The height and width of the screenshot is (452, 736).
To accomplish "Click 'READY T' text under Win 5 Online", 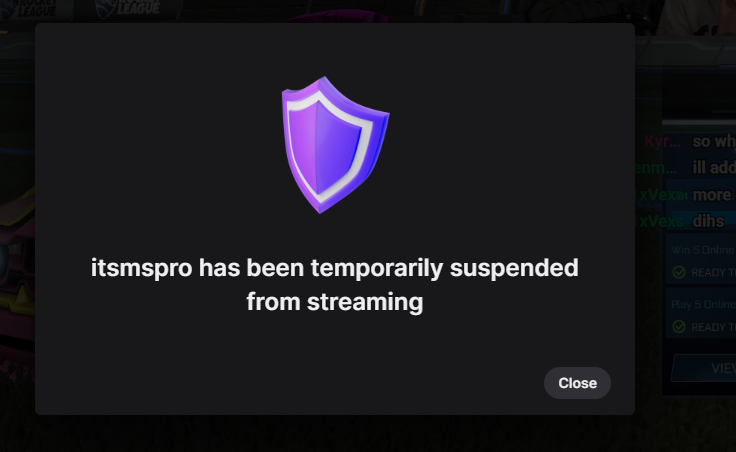I will point(713,273).
